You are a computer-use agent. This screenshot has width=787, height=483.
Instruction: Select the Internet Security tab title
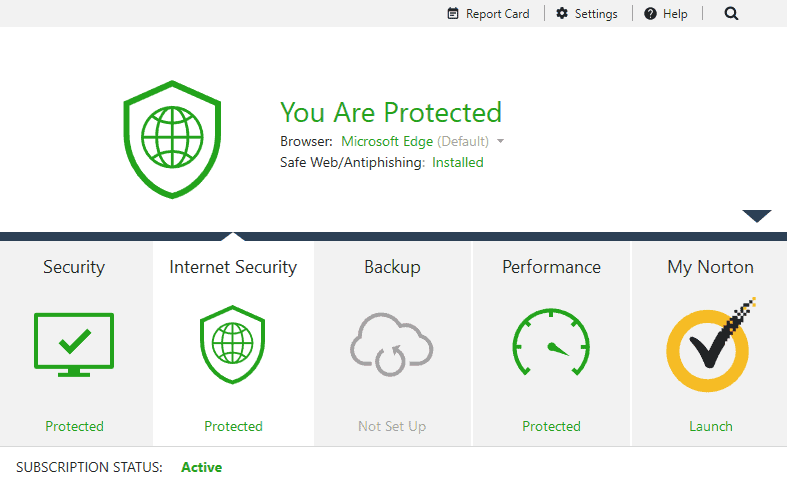[x=233, y=267]
